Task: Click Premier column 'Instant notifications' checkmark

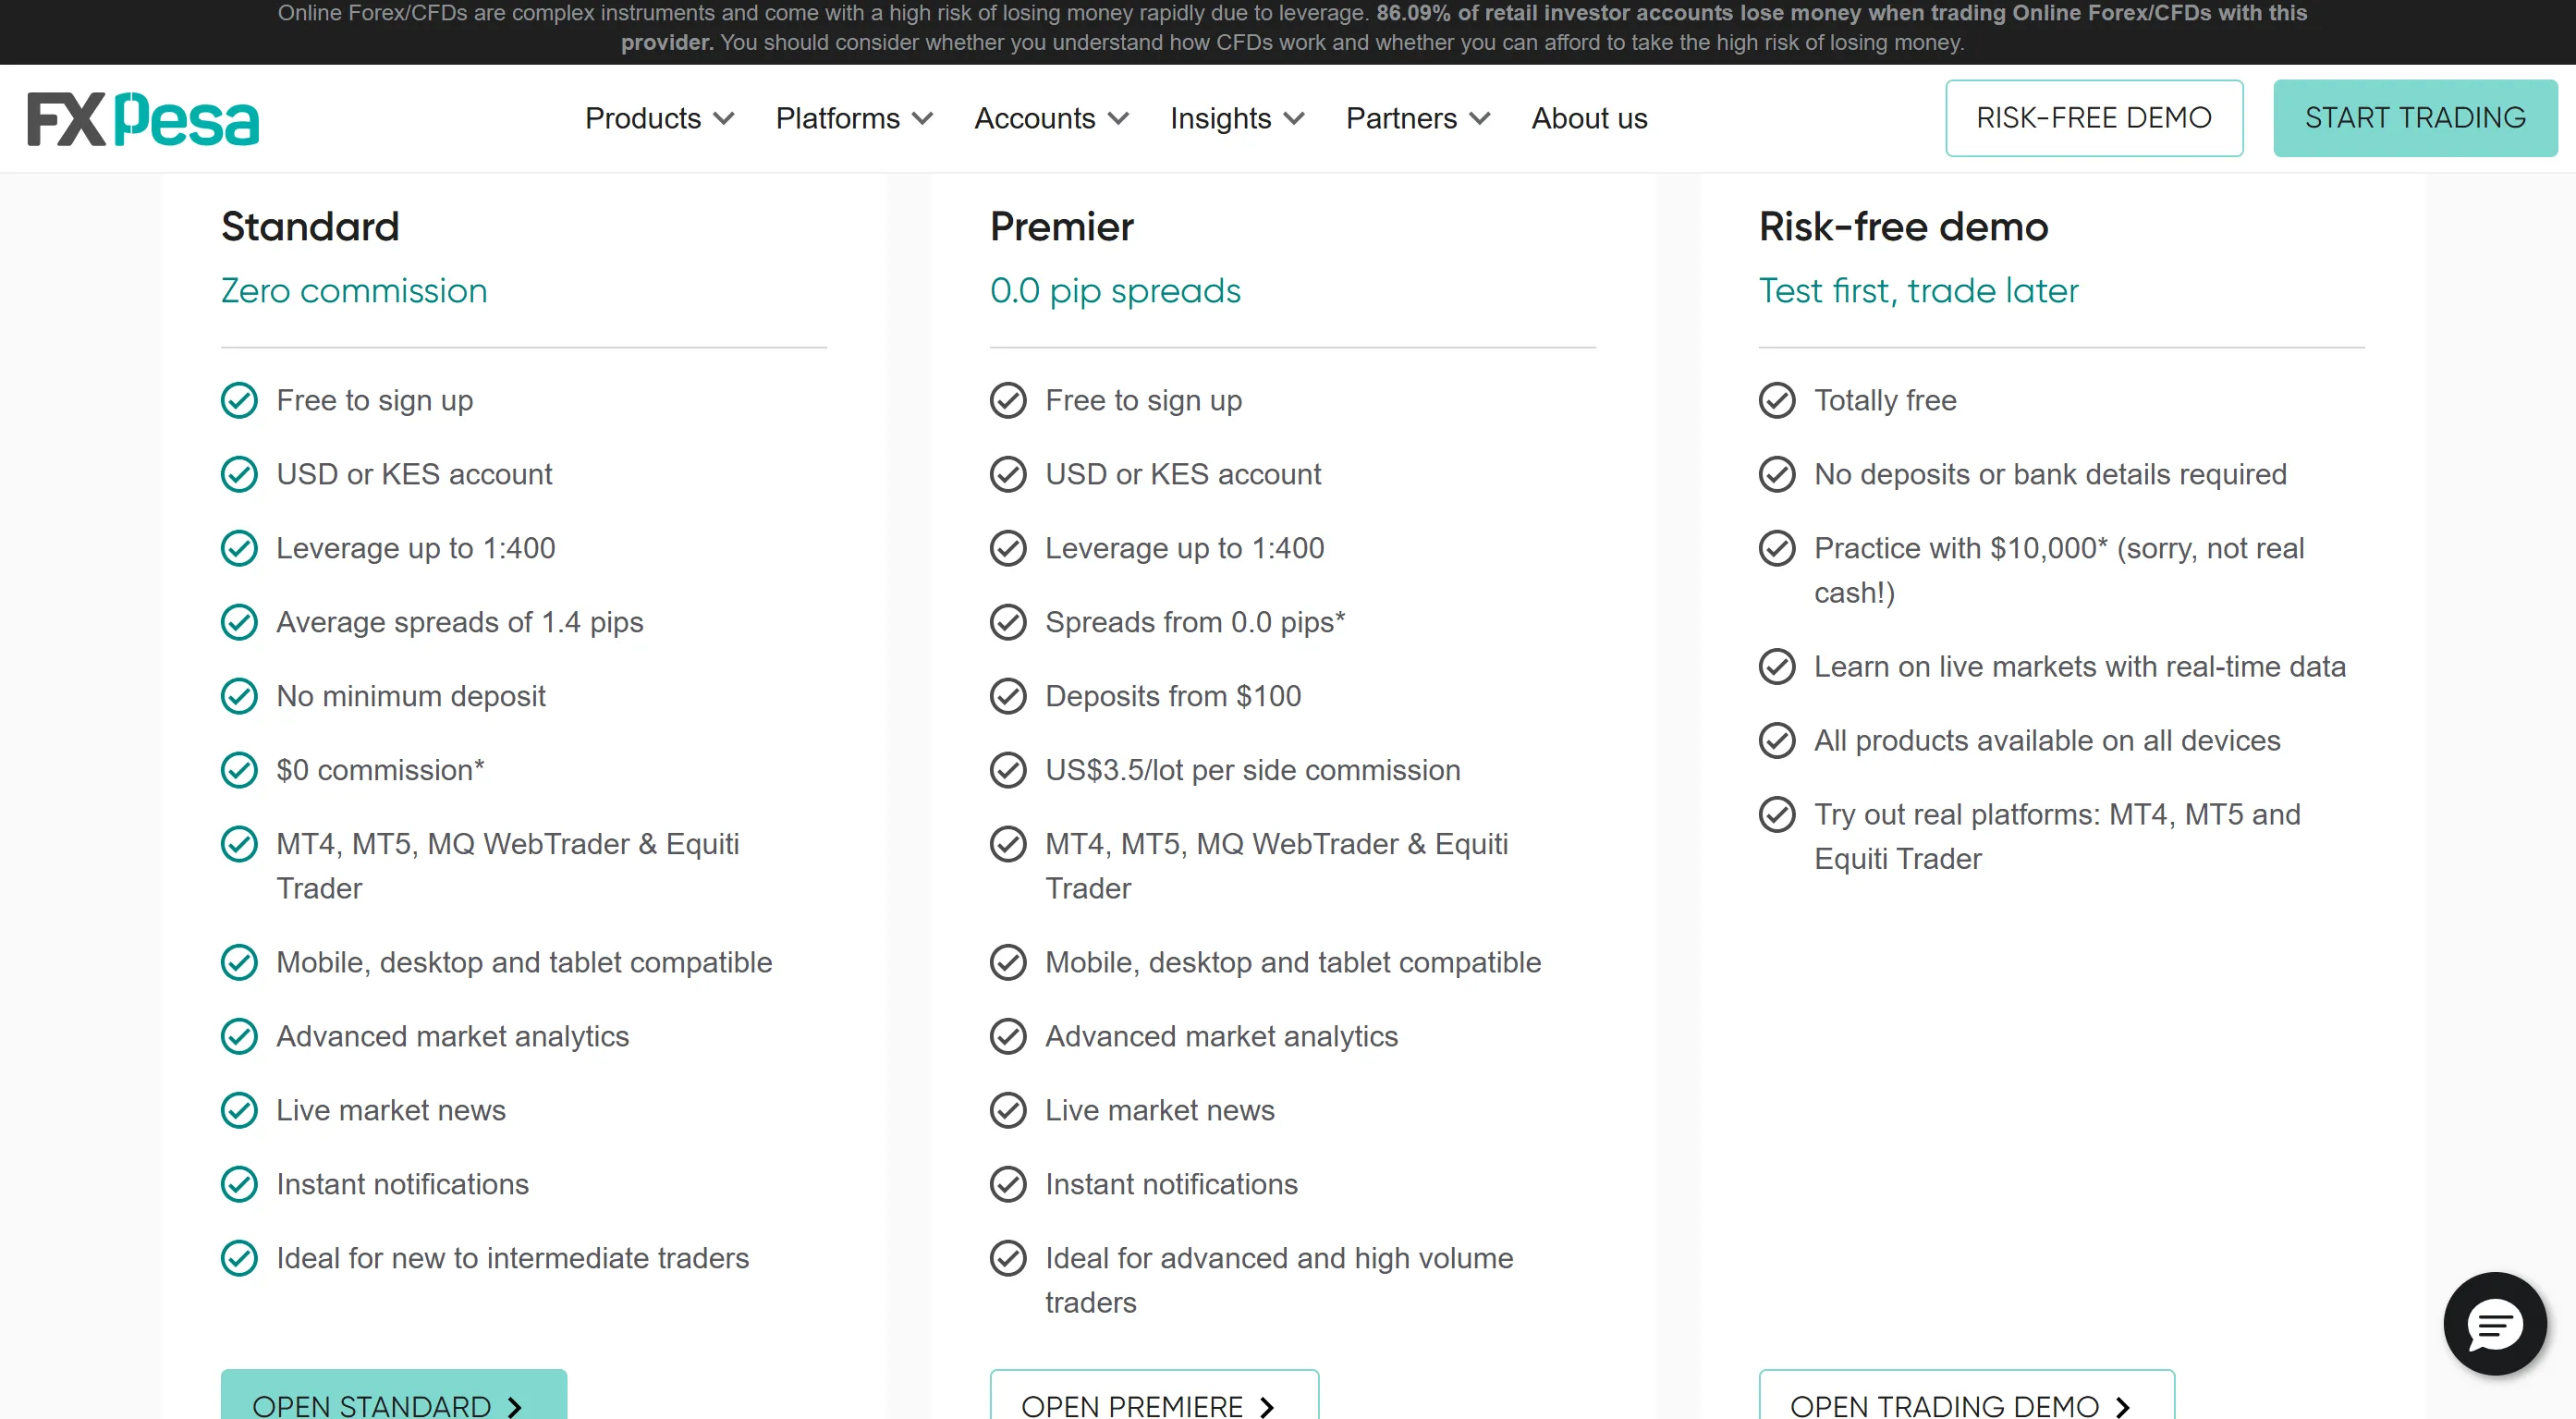Action: (1008, 1184)
